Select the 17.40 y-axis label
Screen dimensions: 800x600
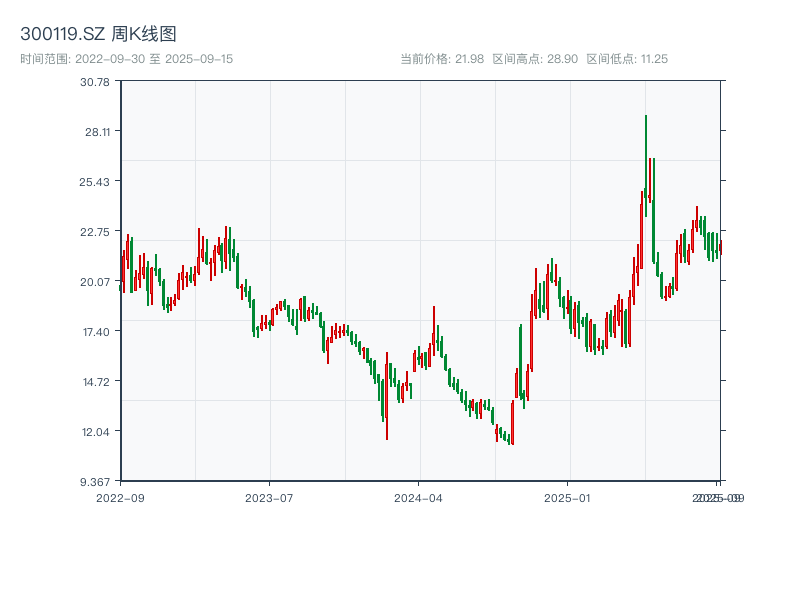pyautogui.click(x=95, y=331)
